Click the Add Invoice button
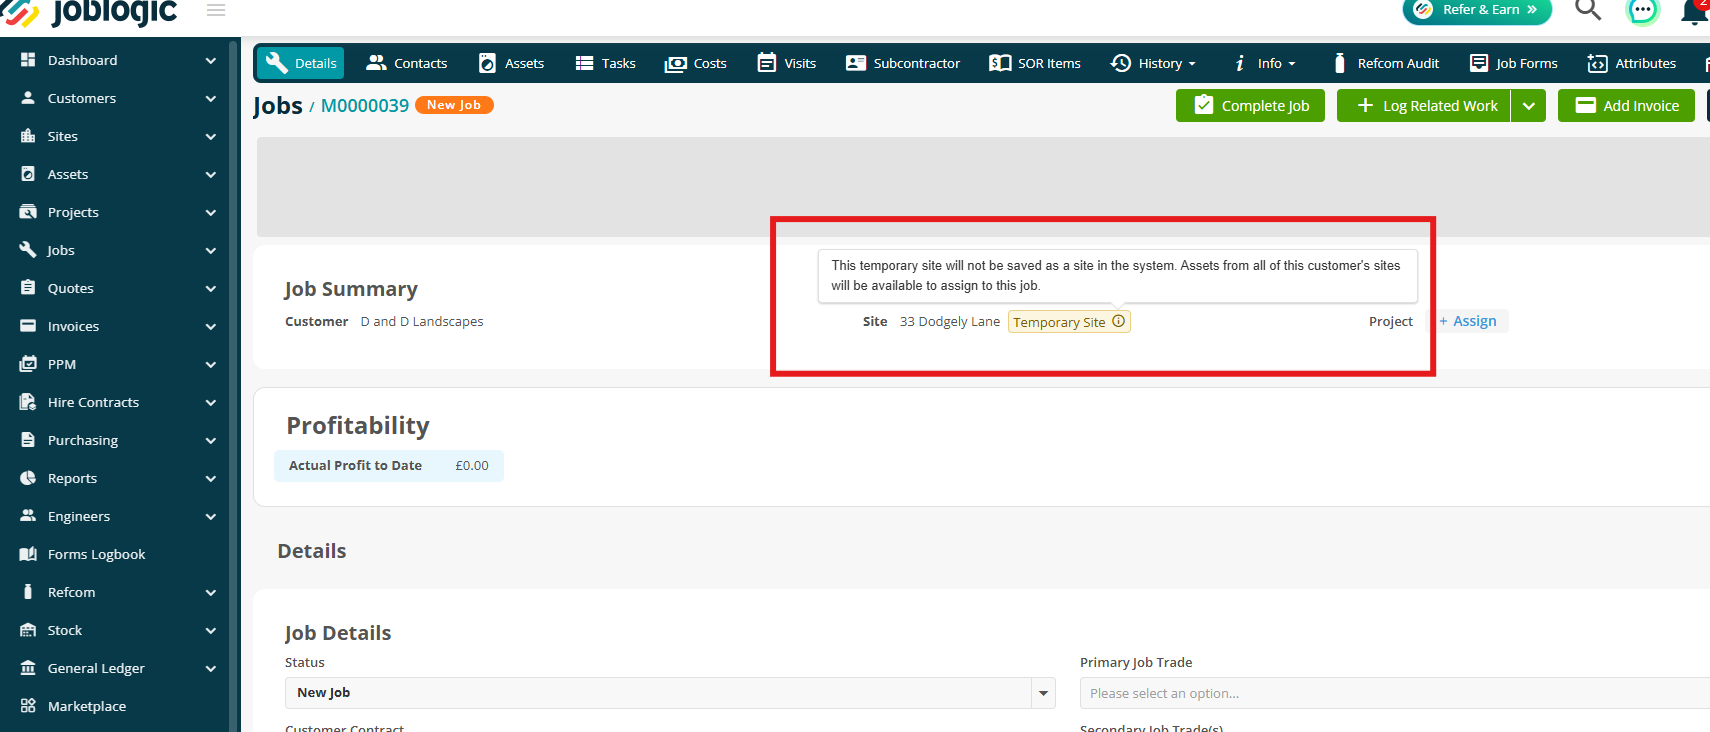The height and width of the screenshot is (732, 1710). (x=1626, y=106)
